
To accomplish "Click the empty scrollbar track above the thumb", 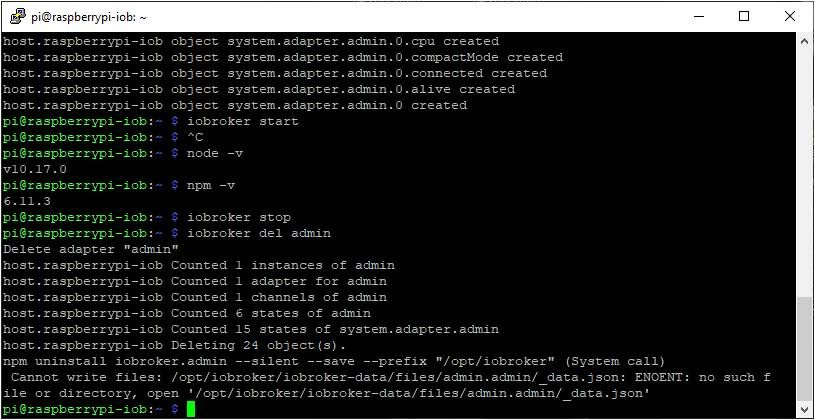I will pyautogui.click(x=804, y=170).
